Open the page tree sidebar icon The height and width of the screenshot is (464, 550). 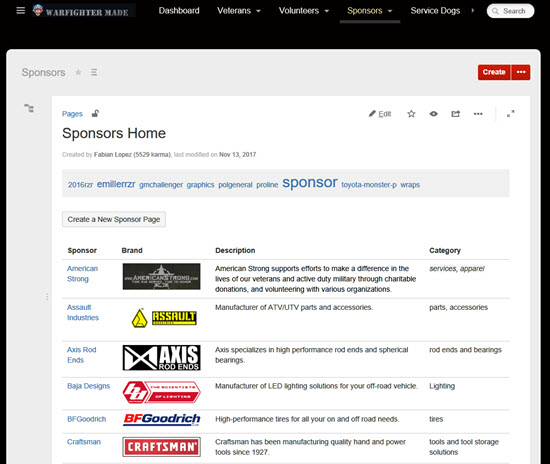pos(29,108)
